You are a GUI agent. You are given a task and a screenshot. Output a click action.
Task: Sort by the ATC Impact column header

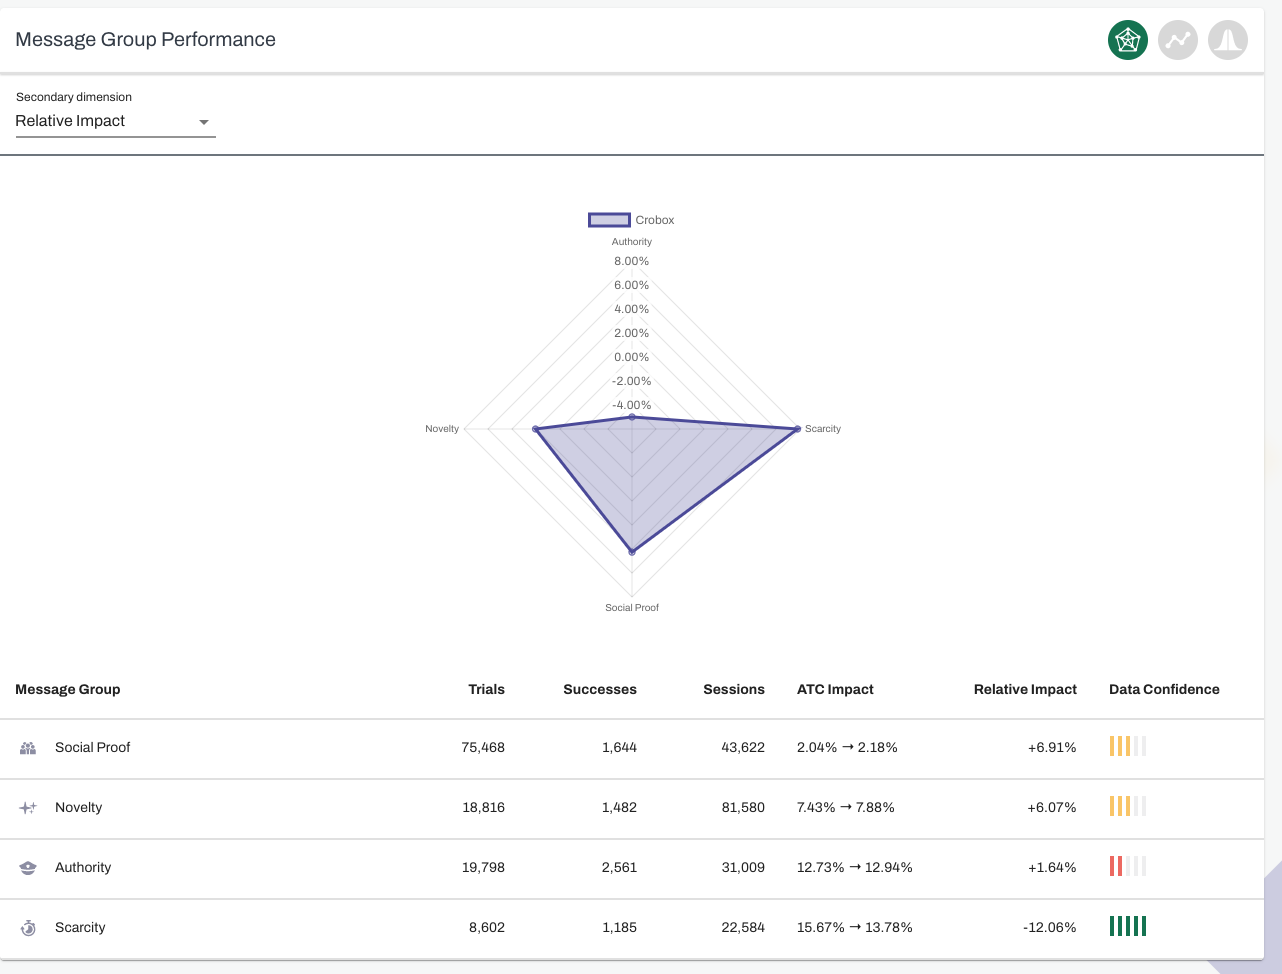coord(835,689)
